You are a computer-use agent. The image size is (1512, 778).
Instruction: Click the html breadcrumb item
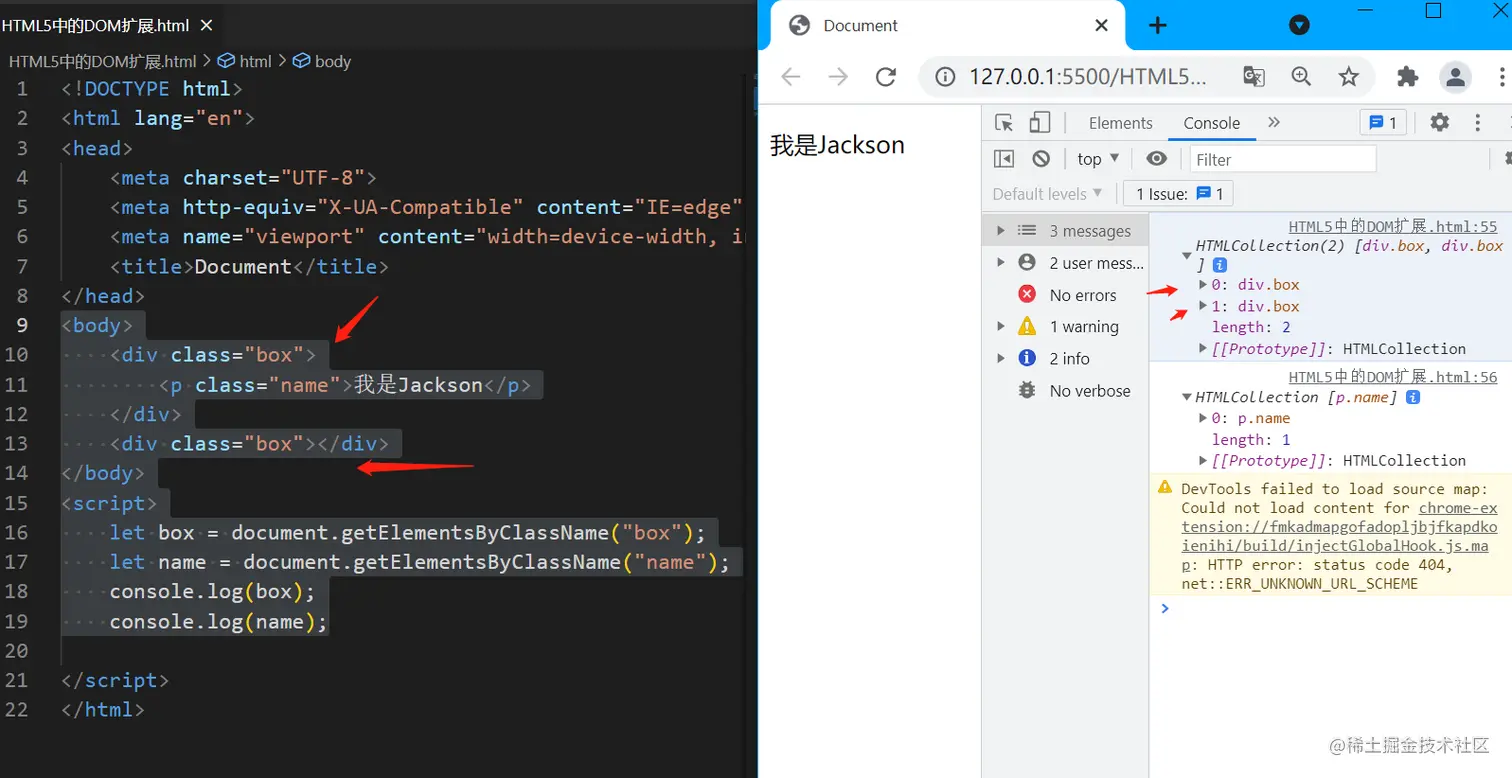(246, 61)
